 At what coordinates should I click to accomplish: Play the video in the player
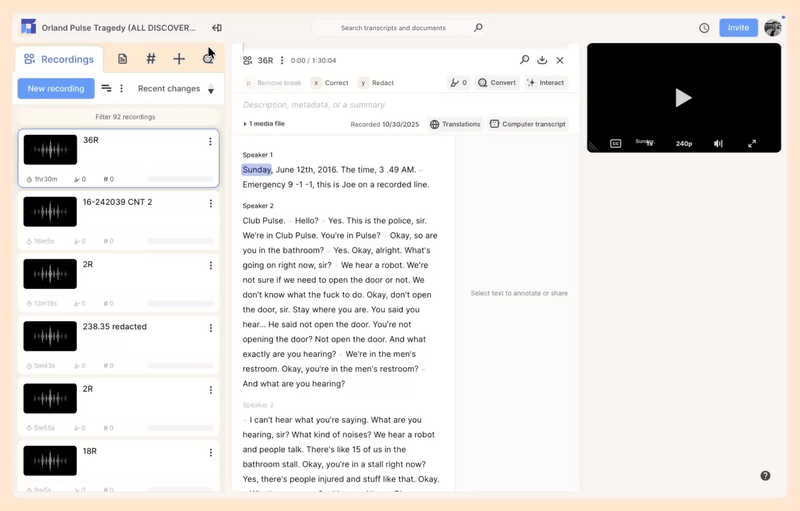click(x=683, y=97)
